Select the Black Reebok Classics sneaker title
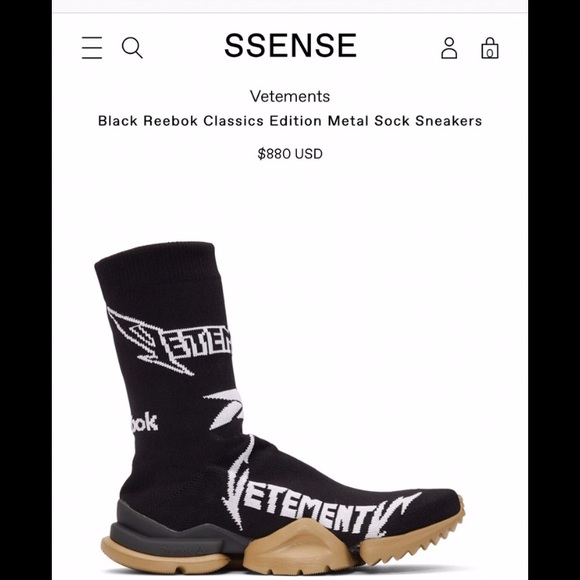The height and width of the screenshot is (580, 580). tap(290, 121)
